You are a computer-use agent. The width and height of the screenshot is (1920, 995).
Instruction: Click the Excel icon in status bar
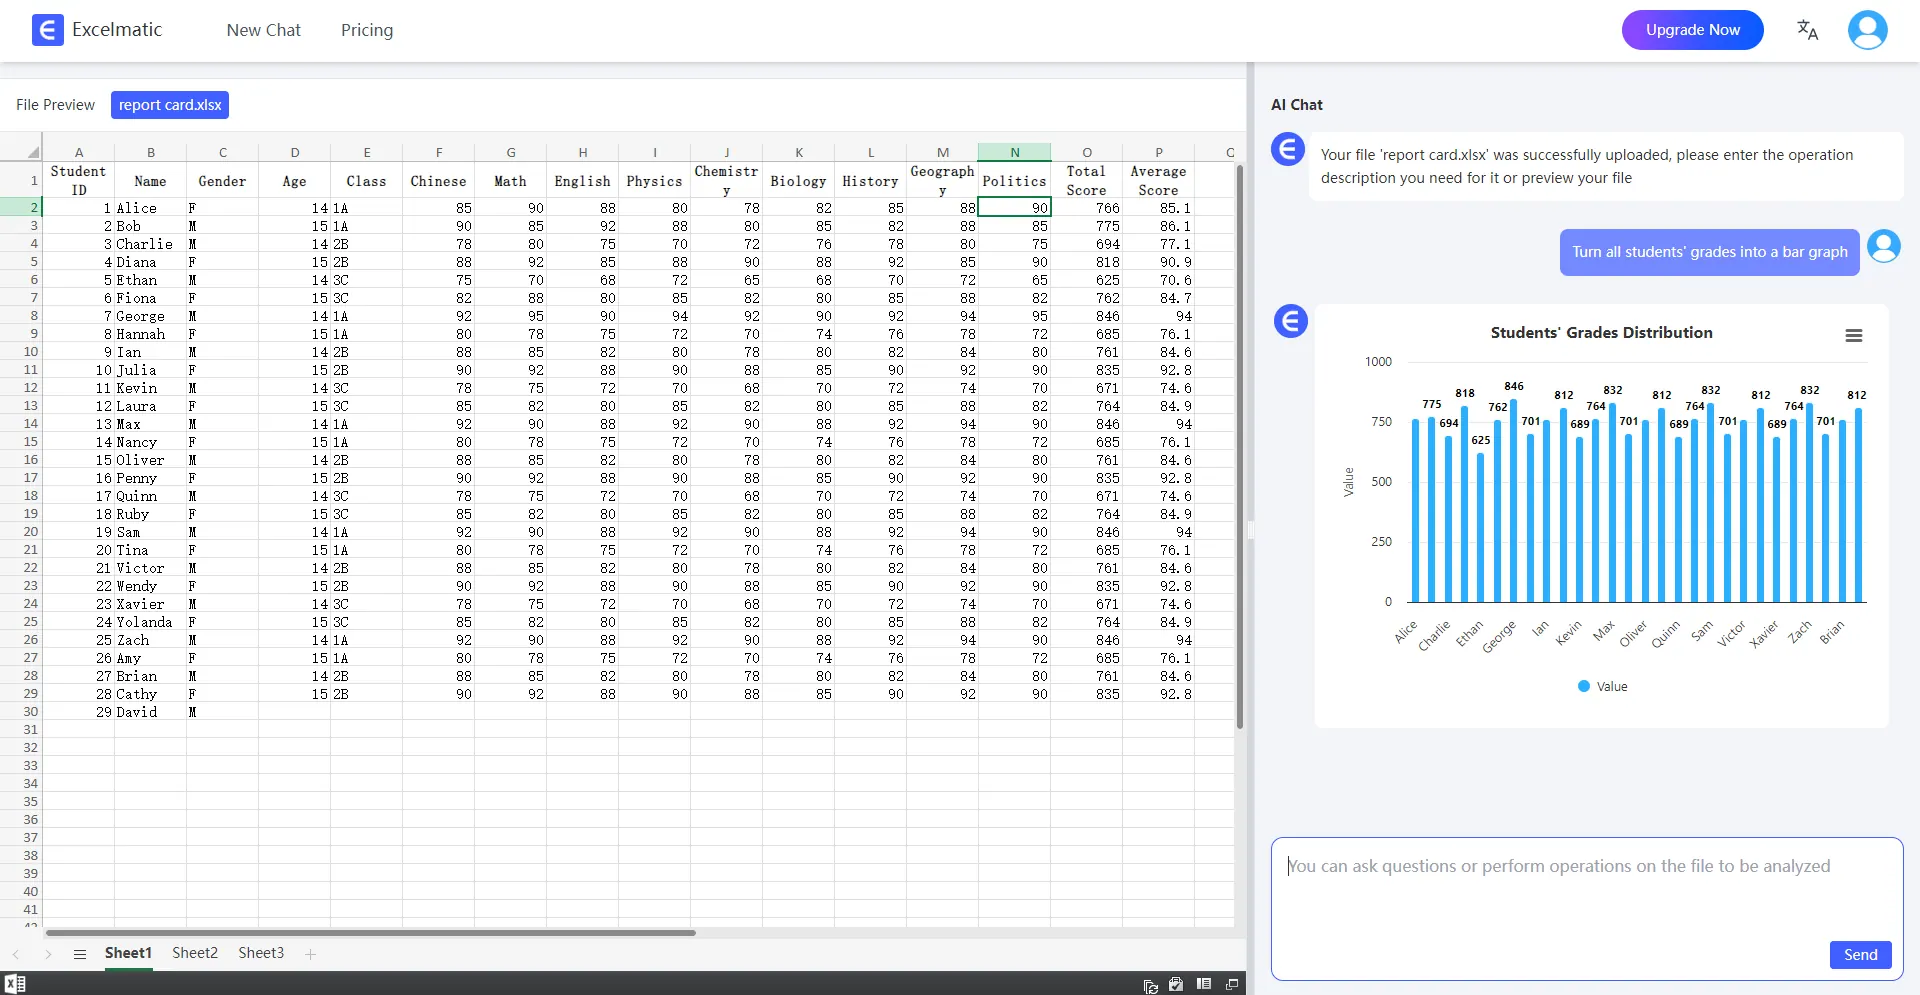point(15,984)
